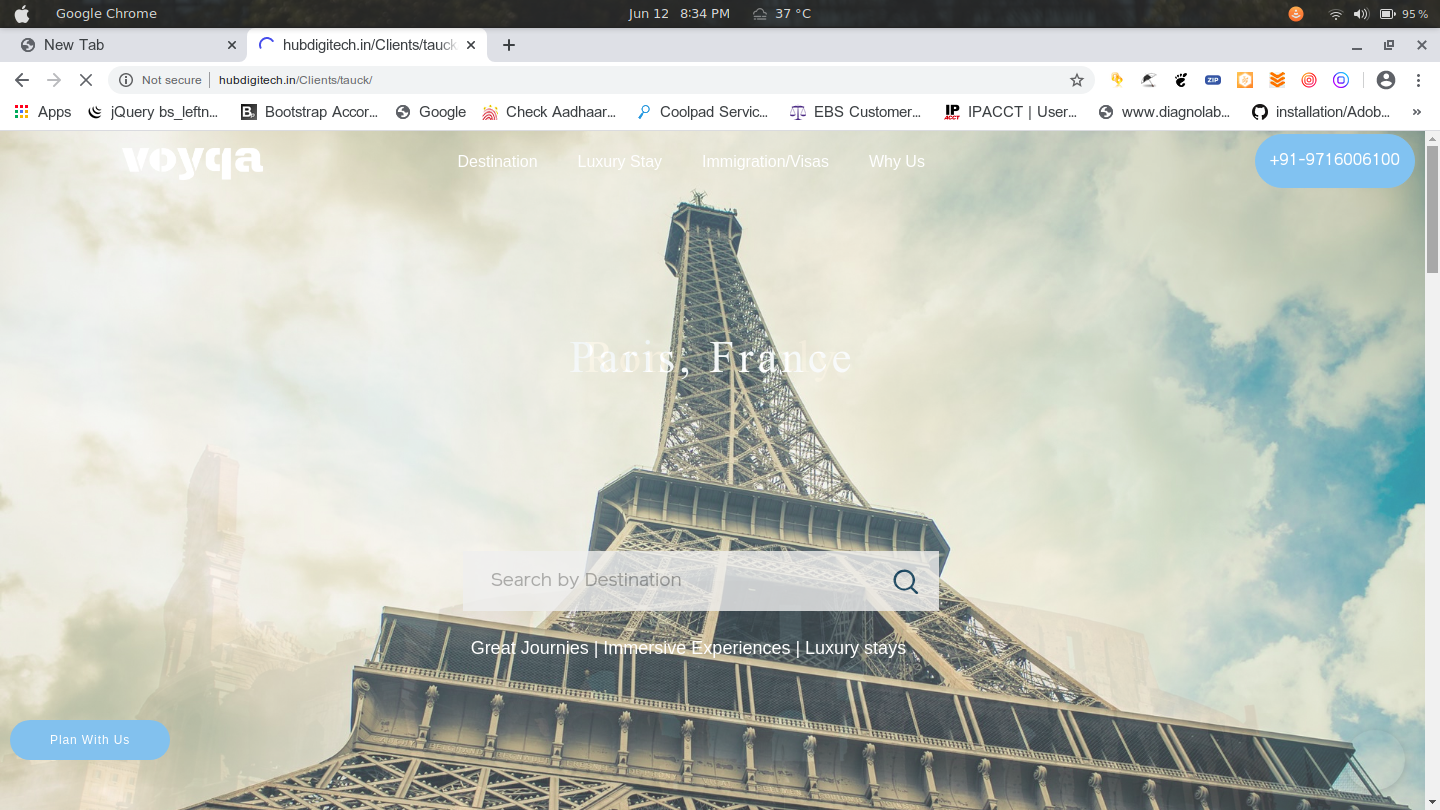Open Chrome three-dot menu
Viewport: 1440px width, 810px height.
[x=1418, y=80]
